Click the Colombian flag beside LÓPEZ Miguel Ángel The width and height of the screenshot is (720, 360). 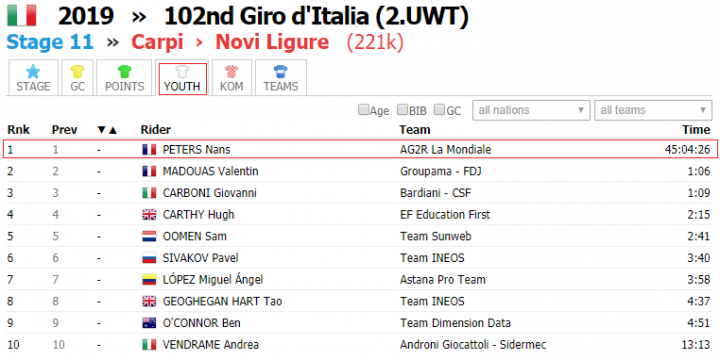[149, 280]
